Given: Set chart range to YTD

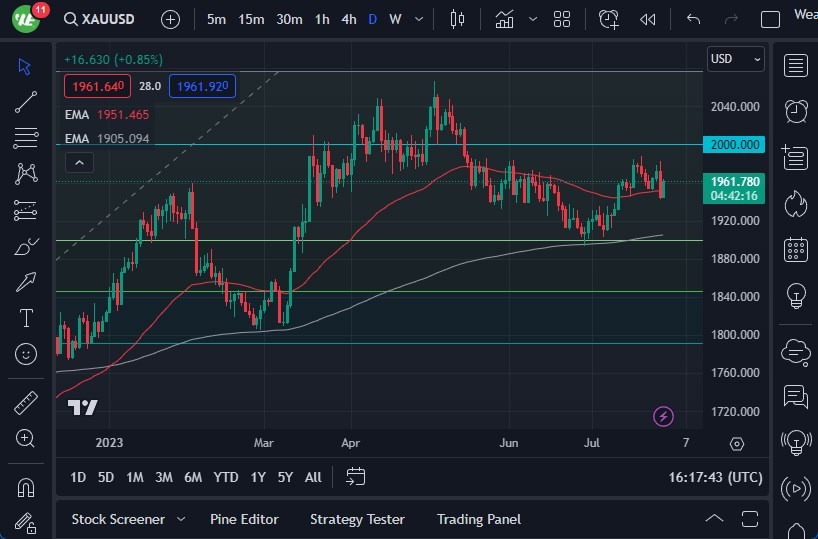Looking at the screenshot, I should point(226,477).
